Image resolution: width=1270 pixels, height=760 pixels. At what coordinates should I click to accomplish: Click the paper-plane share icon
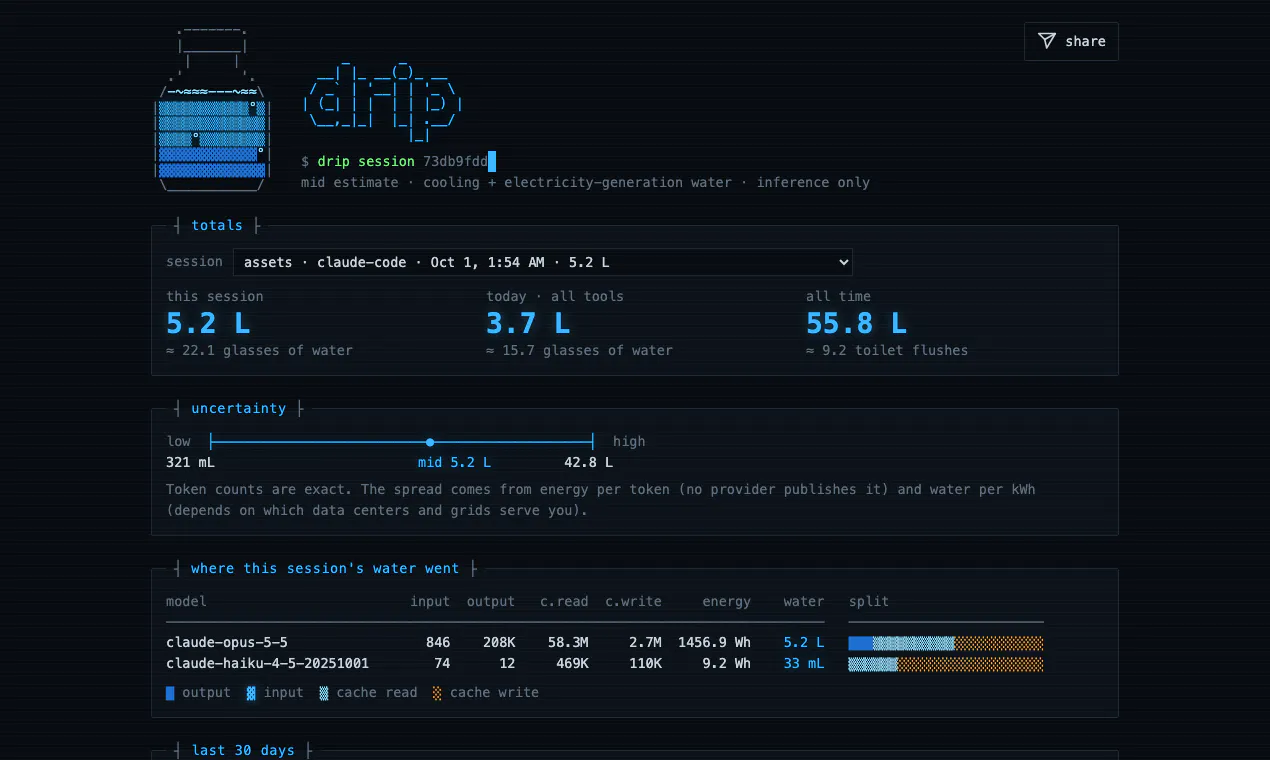[1046, 41]
